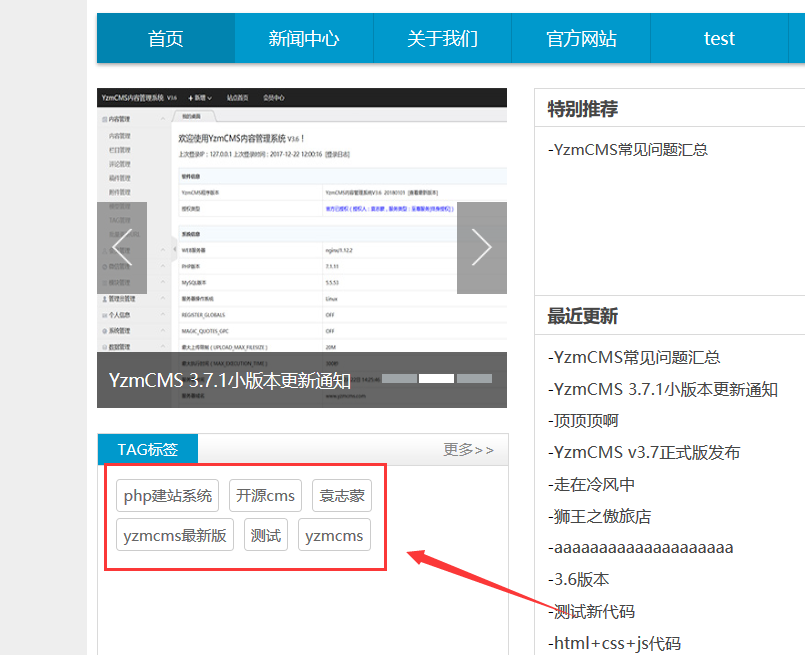Open slide caption YzmCMS 3.7.1小版本更新通知
805x655 pixels.
229,380
